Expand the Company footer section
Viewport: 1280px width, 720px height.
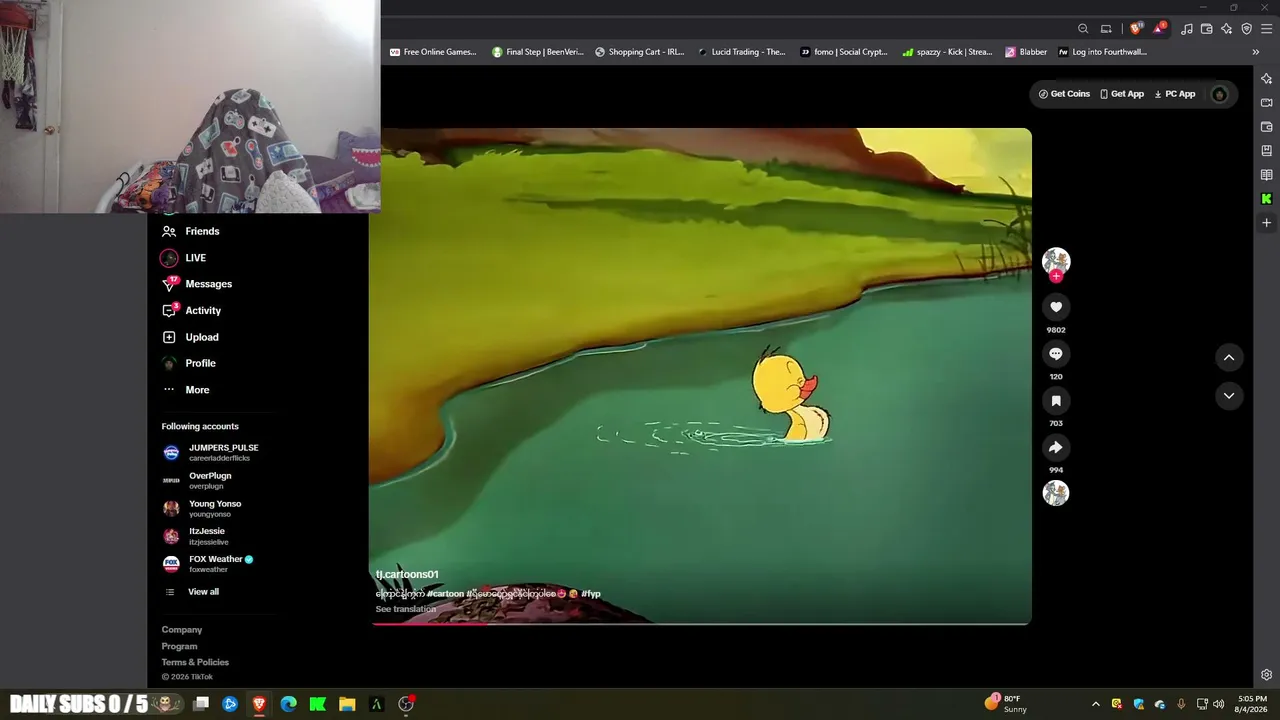[x=182, y=630]
